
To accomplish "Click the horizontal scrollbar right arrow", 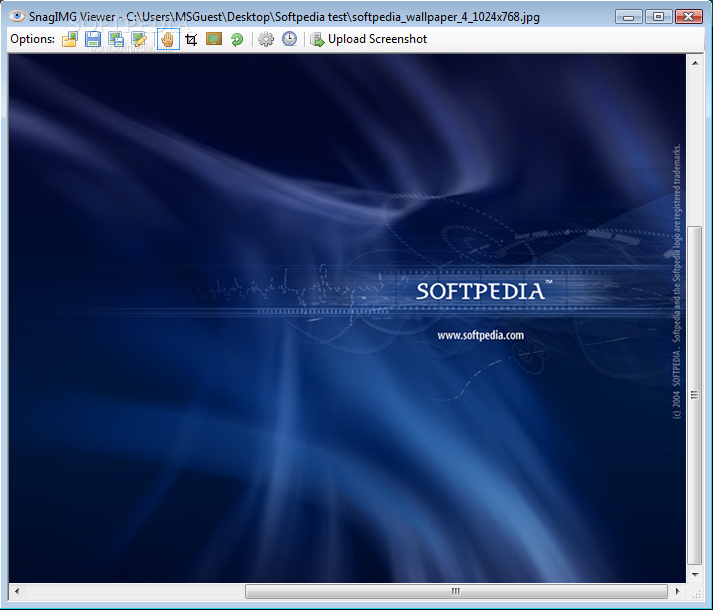I will click(x=678, y=591).
